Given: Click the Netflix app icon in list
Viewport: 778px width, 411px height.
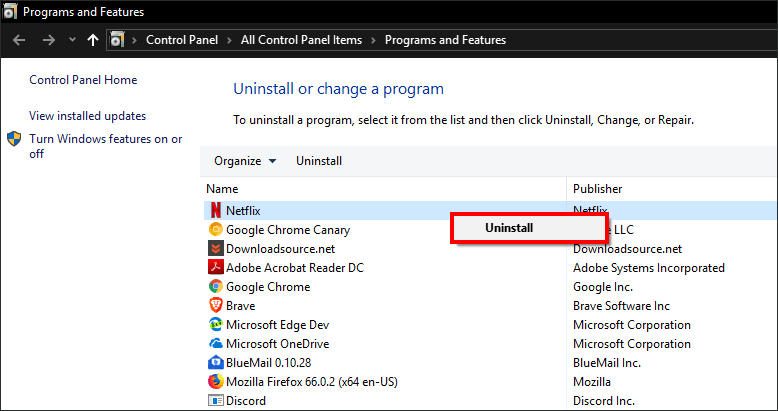Looking at the screenshot, I should (x=215, y=210).
